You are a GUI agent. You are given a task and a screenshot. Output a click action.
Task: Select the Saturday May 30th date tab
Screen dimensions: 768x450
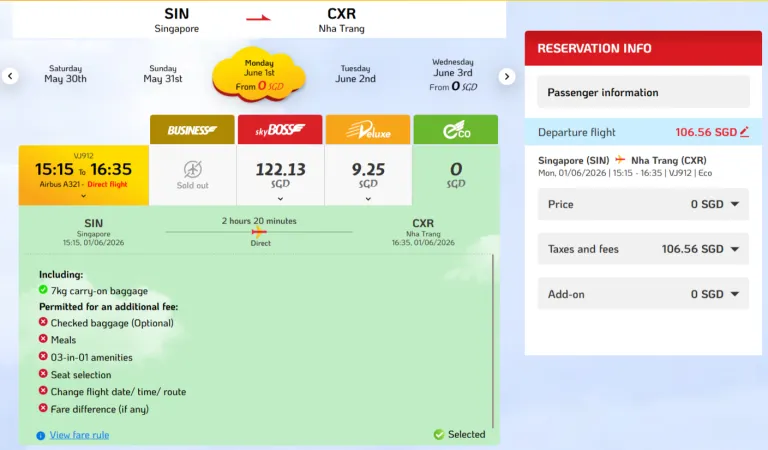(x=67, y=74)
